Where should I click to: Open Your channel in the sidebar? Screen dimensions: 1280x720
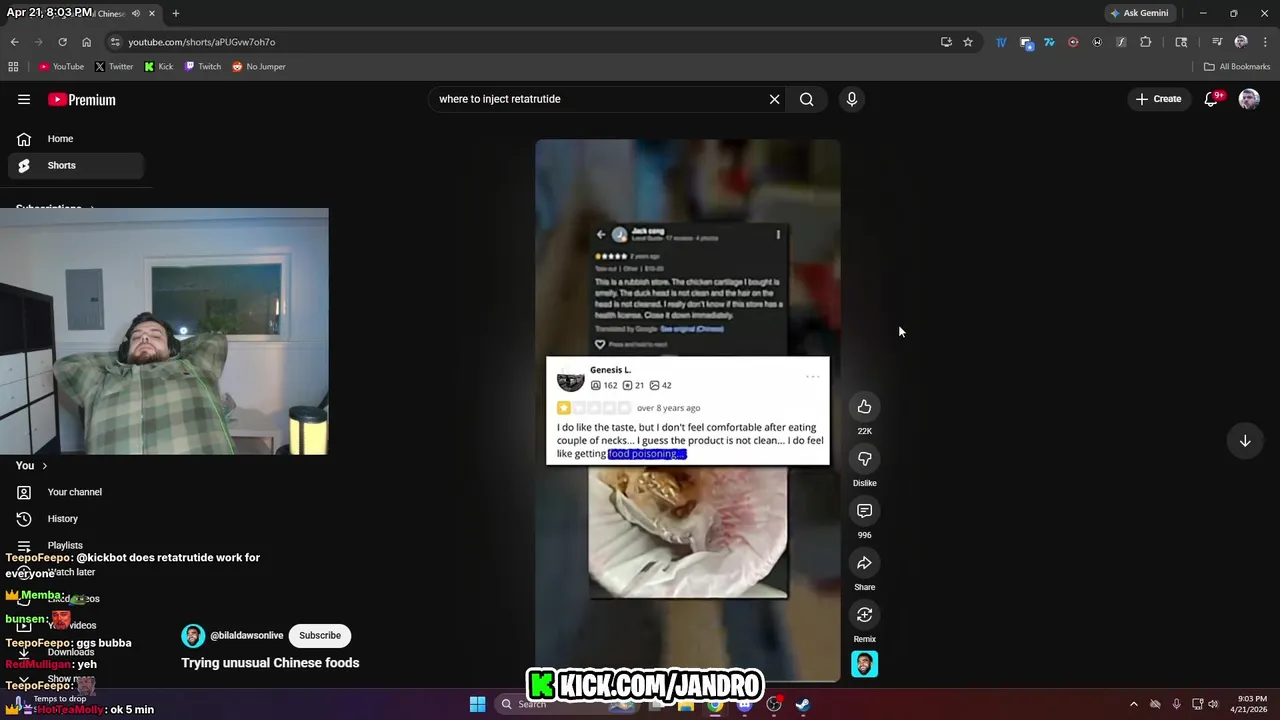point(74,492)
